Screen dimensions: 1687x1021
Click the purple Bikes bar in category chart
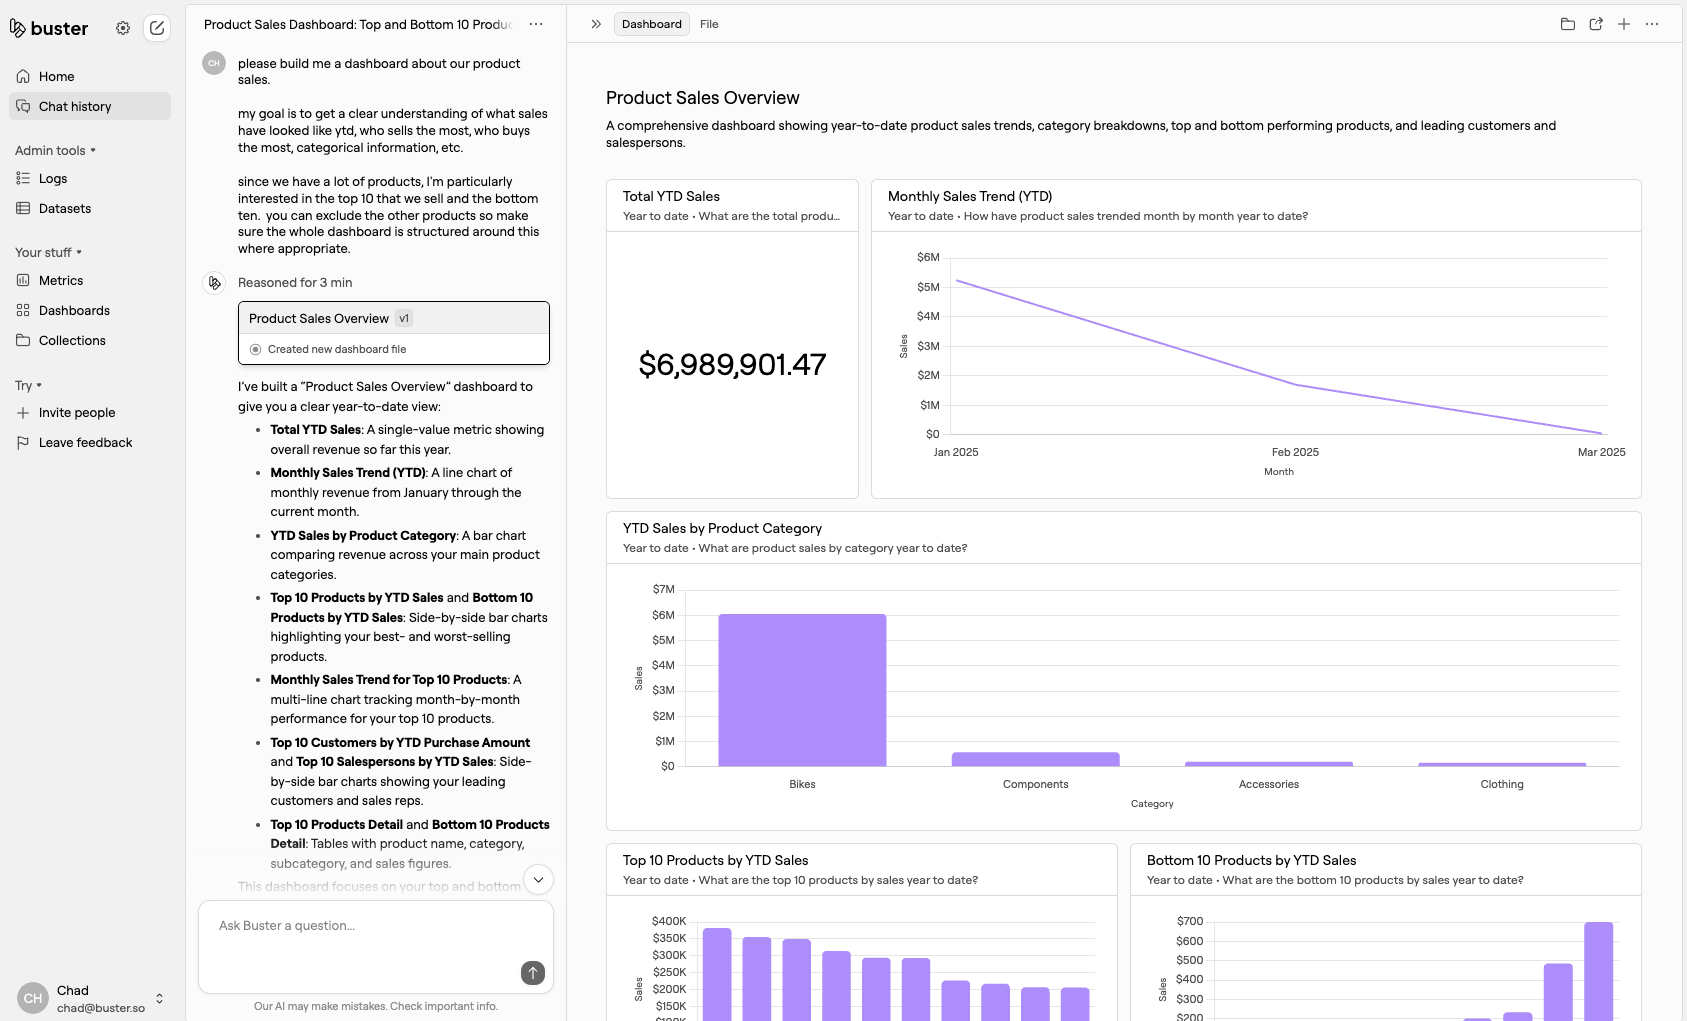click(x=802, y=690)
